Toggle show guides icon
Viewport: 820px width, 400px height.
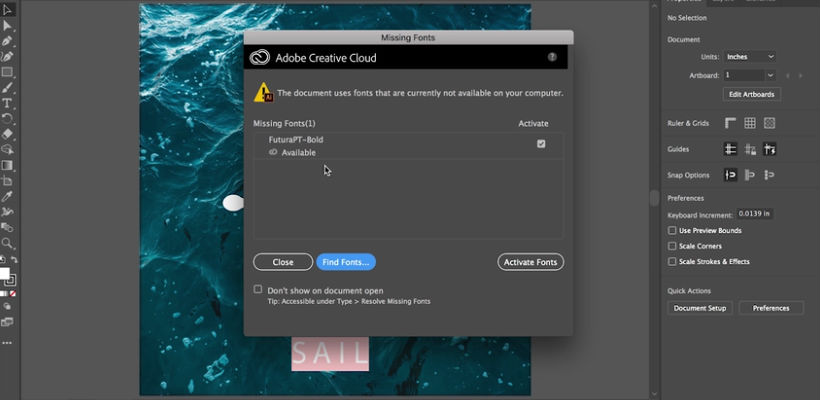[x=731, y=150]
